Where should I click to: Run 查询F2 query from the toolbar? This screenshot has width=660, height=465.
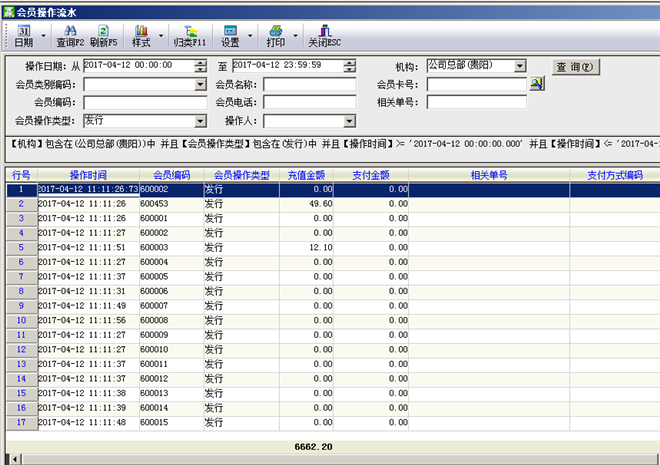point(70,37)
